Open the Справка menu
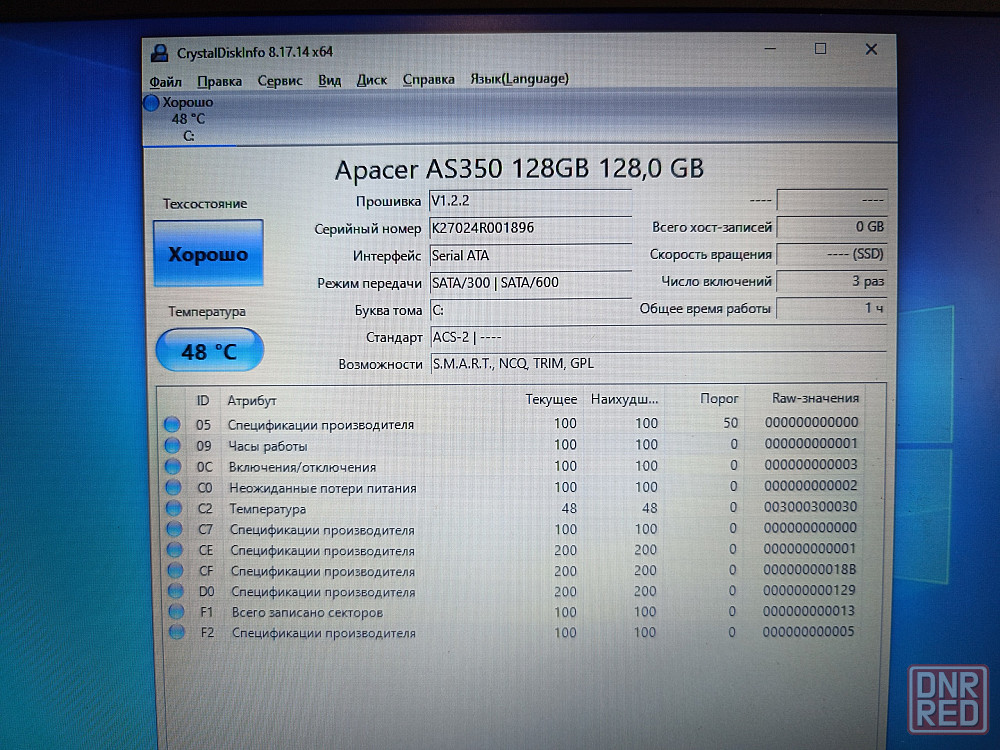The height and width of the screenshot is (750, 1000). pos(428,80)
